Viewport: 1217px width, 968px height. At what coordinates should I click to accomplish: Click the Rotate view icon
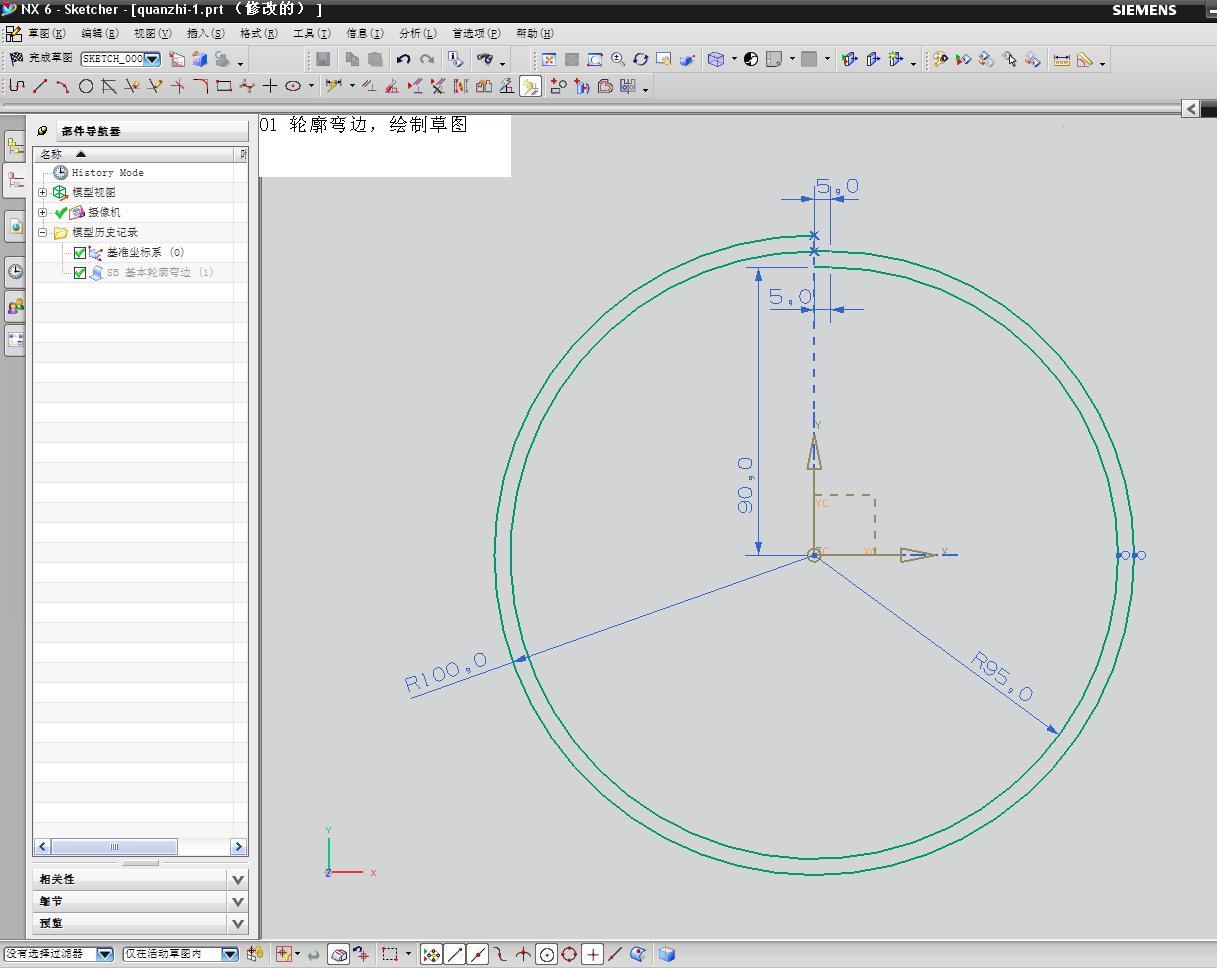[x=641, y=60]
